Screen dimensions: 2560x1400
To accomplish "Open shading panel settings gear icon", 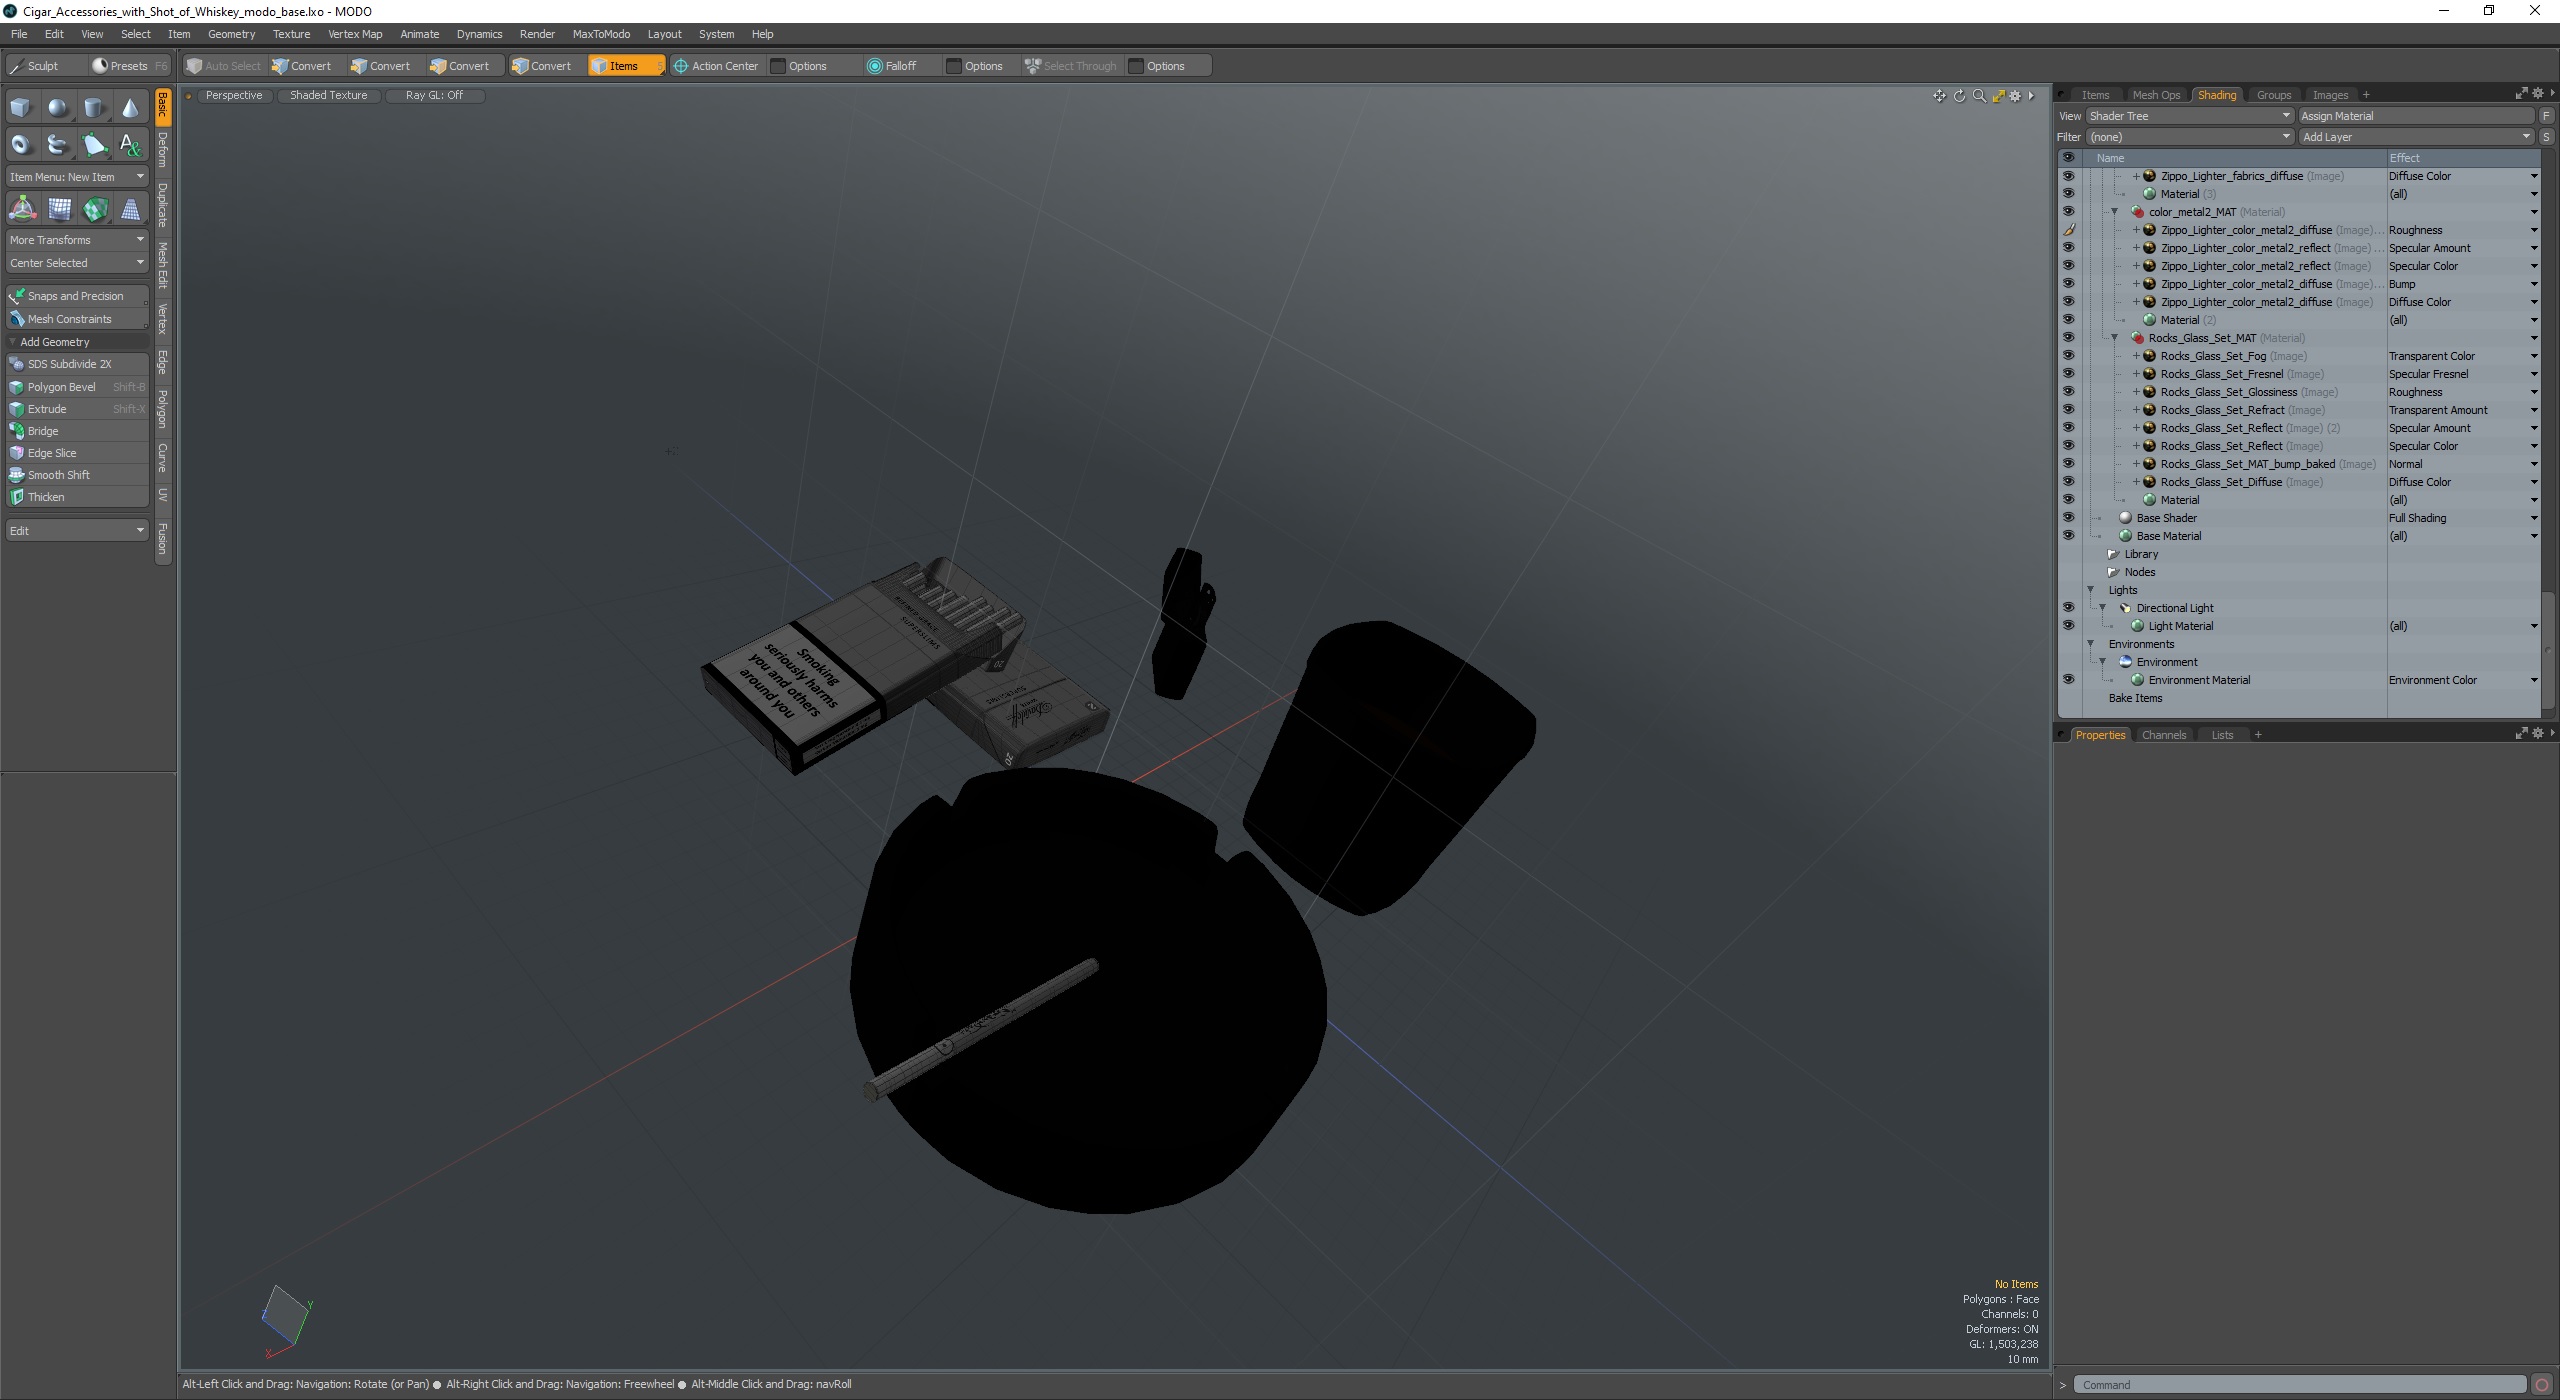I will 2537,94.
